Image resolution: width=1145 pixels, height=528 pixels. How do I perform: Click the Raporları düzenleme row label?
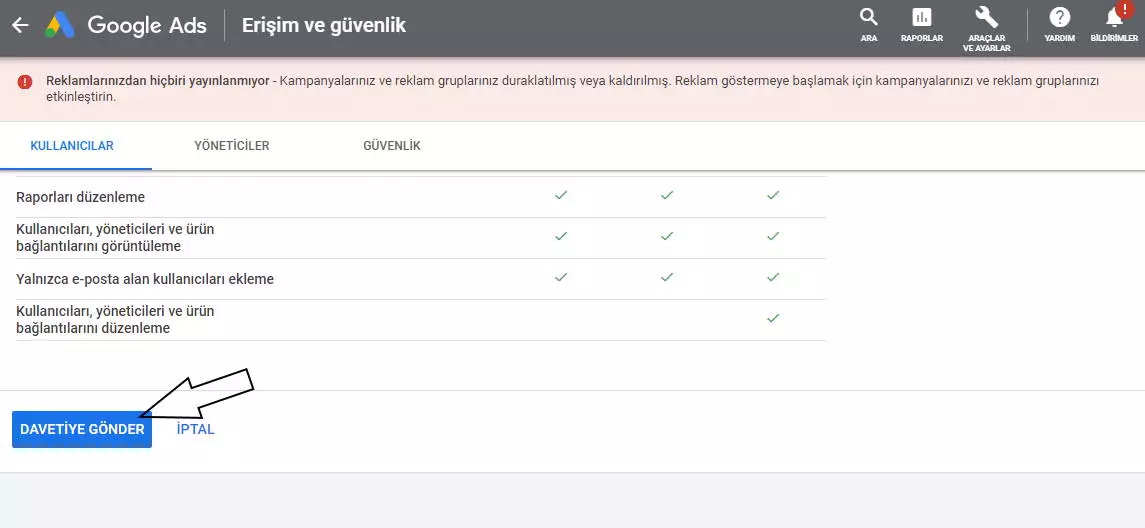[80, 197]
